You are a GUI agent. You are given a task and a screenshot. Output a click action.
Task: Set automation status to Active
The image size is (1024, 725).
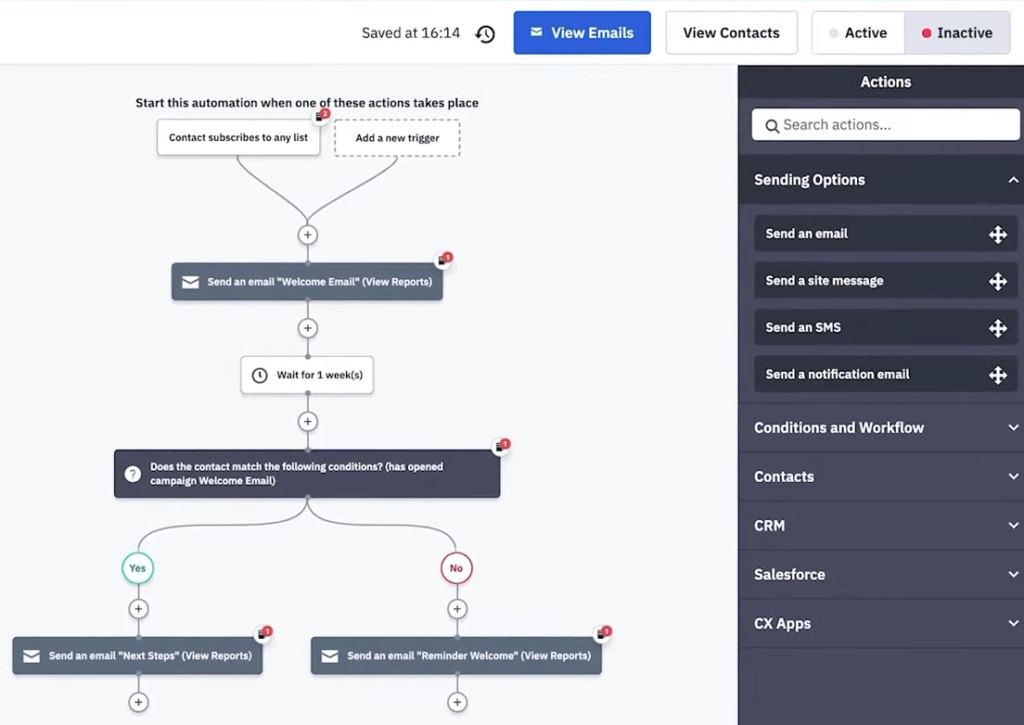(x=857, y=33)
